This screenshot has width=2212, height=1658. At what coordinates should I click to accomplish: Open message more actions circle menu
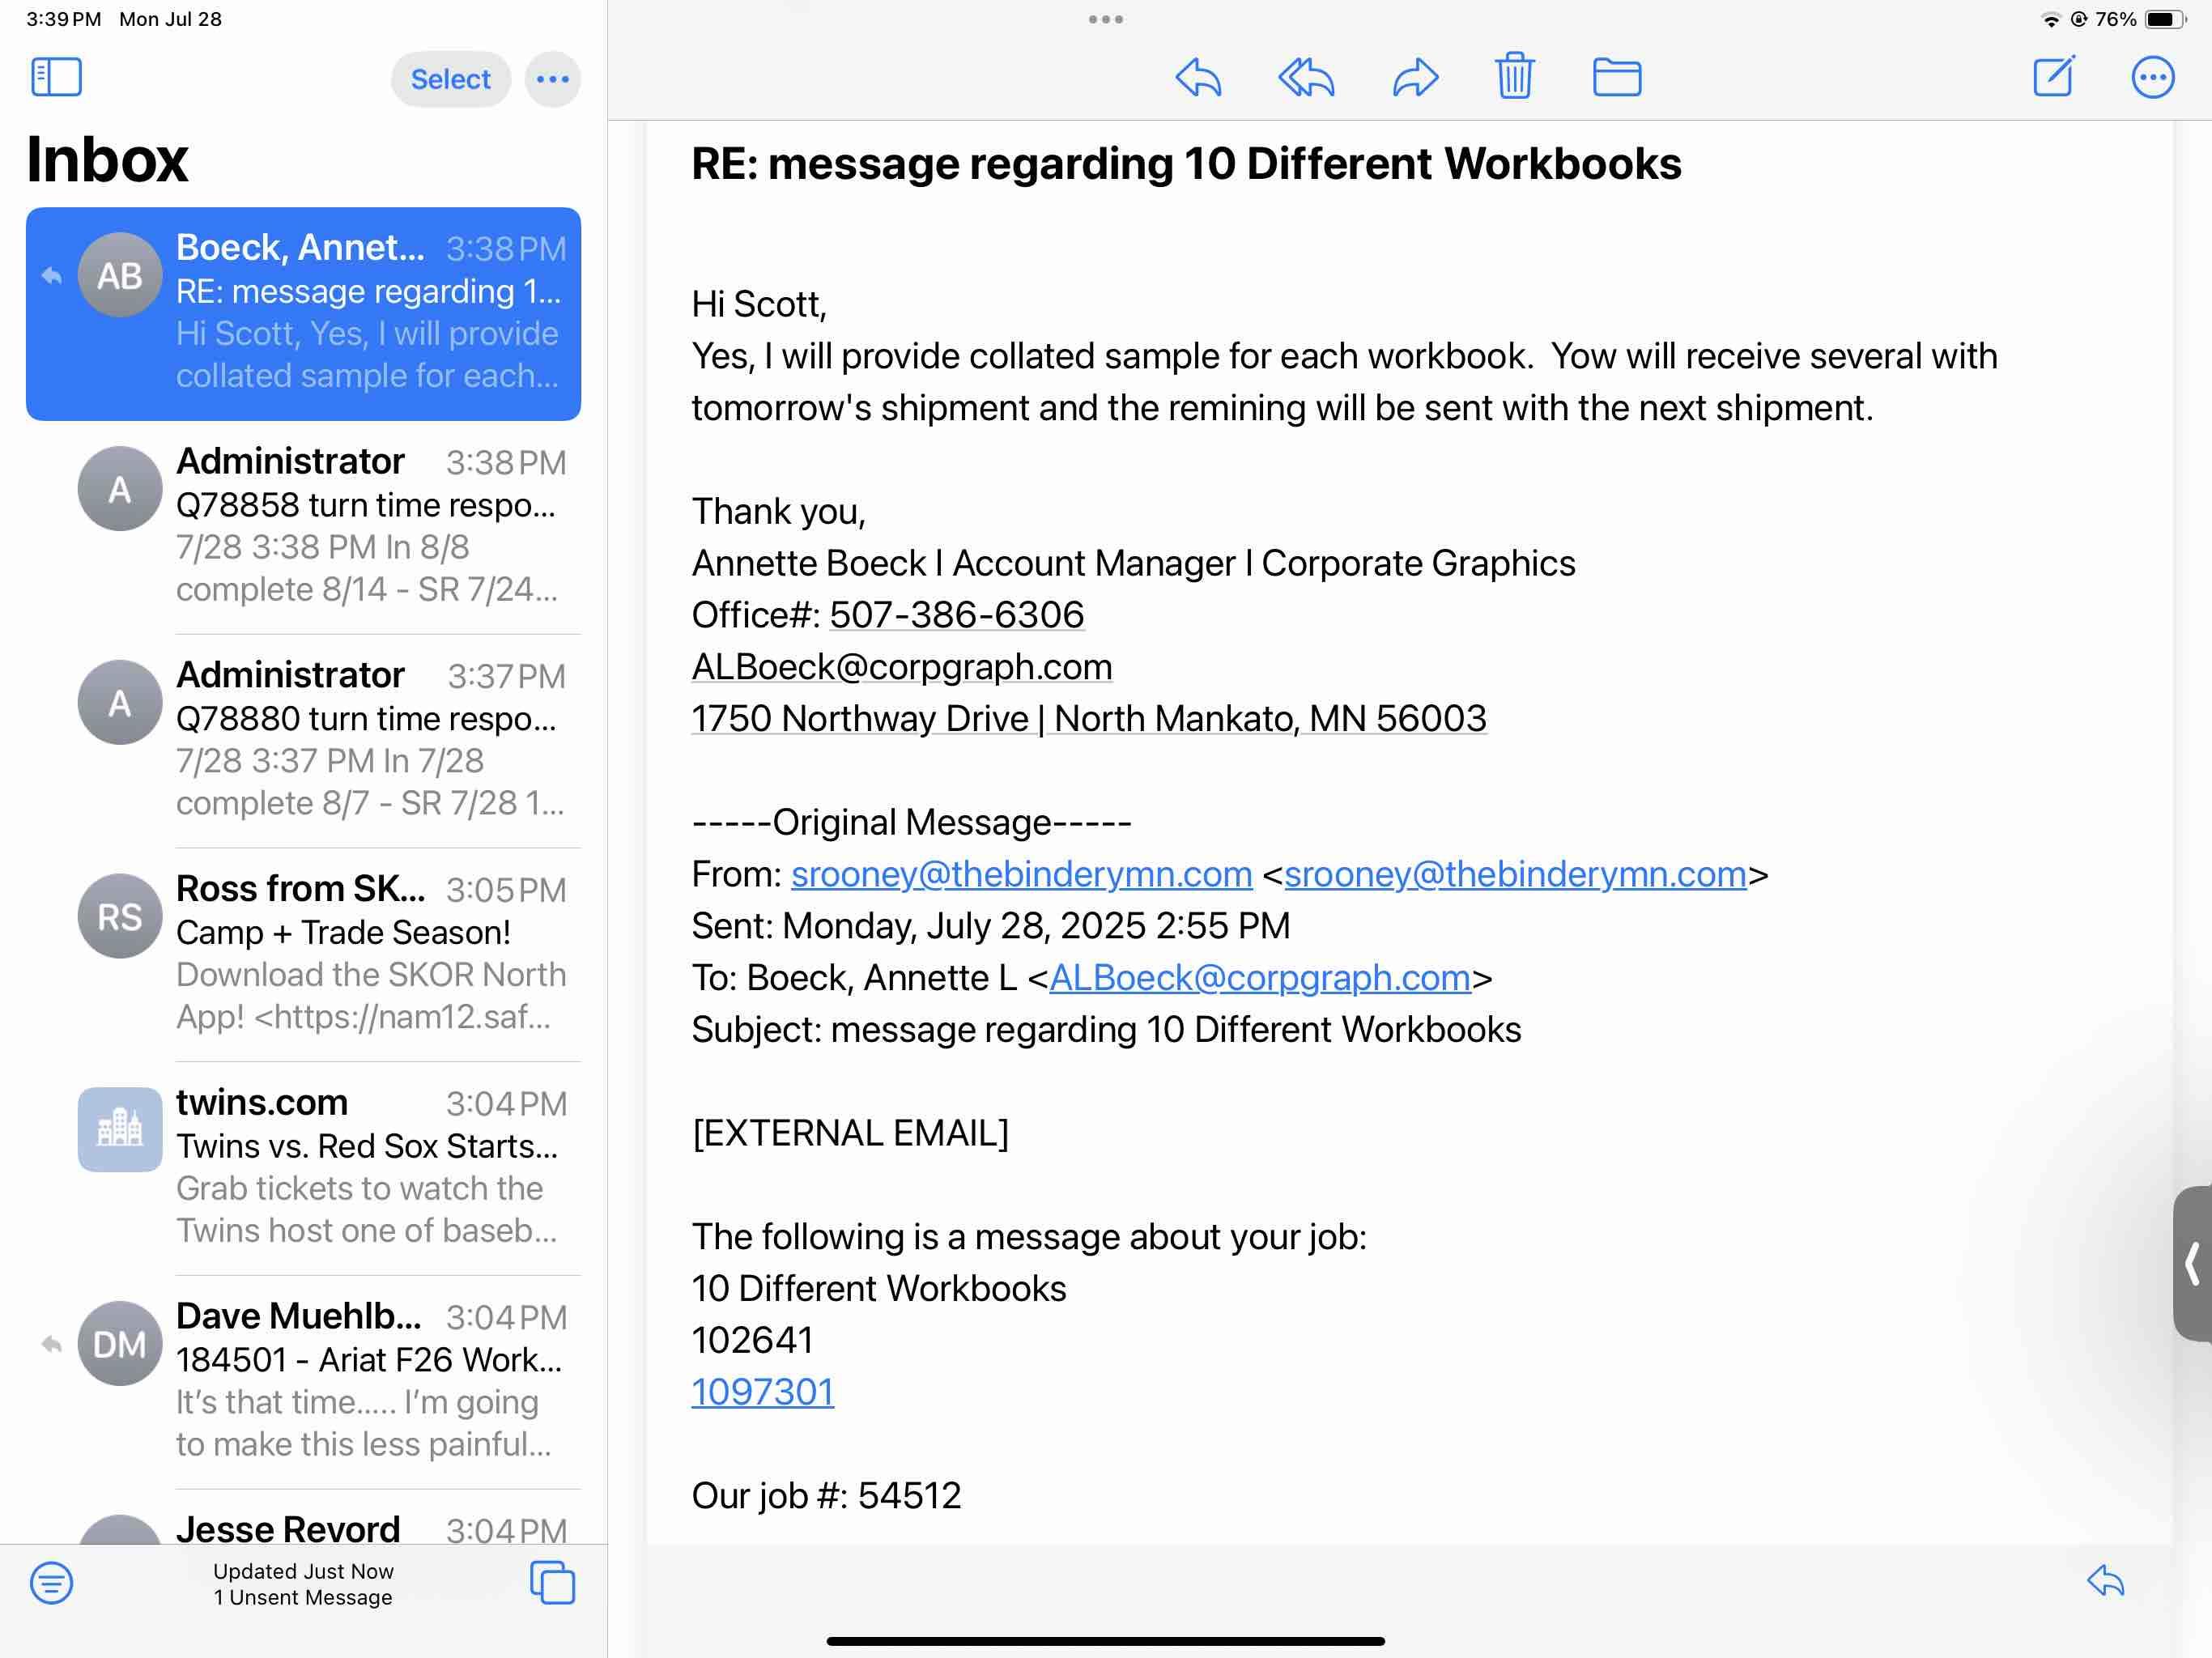2152,77
